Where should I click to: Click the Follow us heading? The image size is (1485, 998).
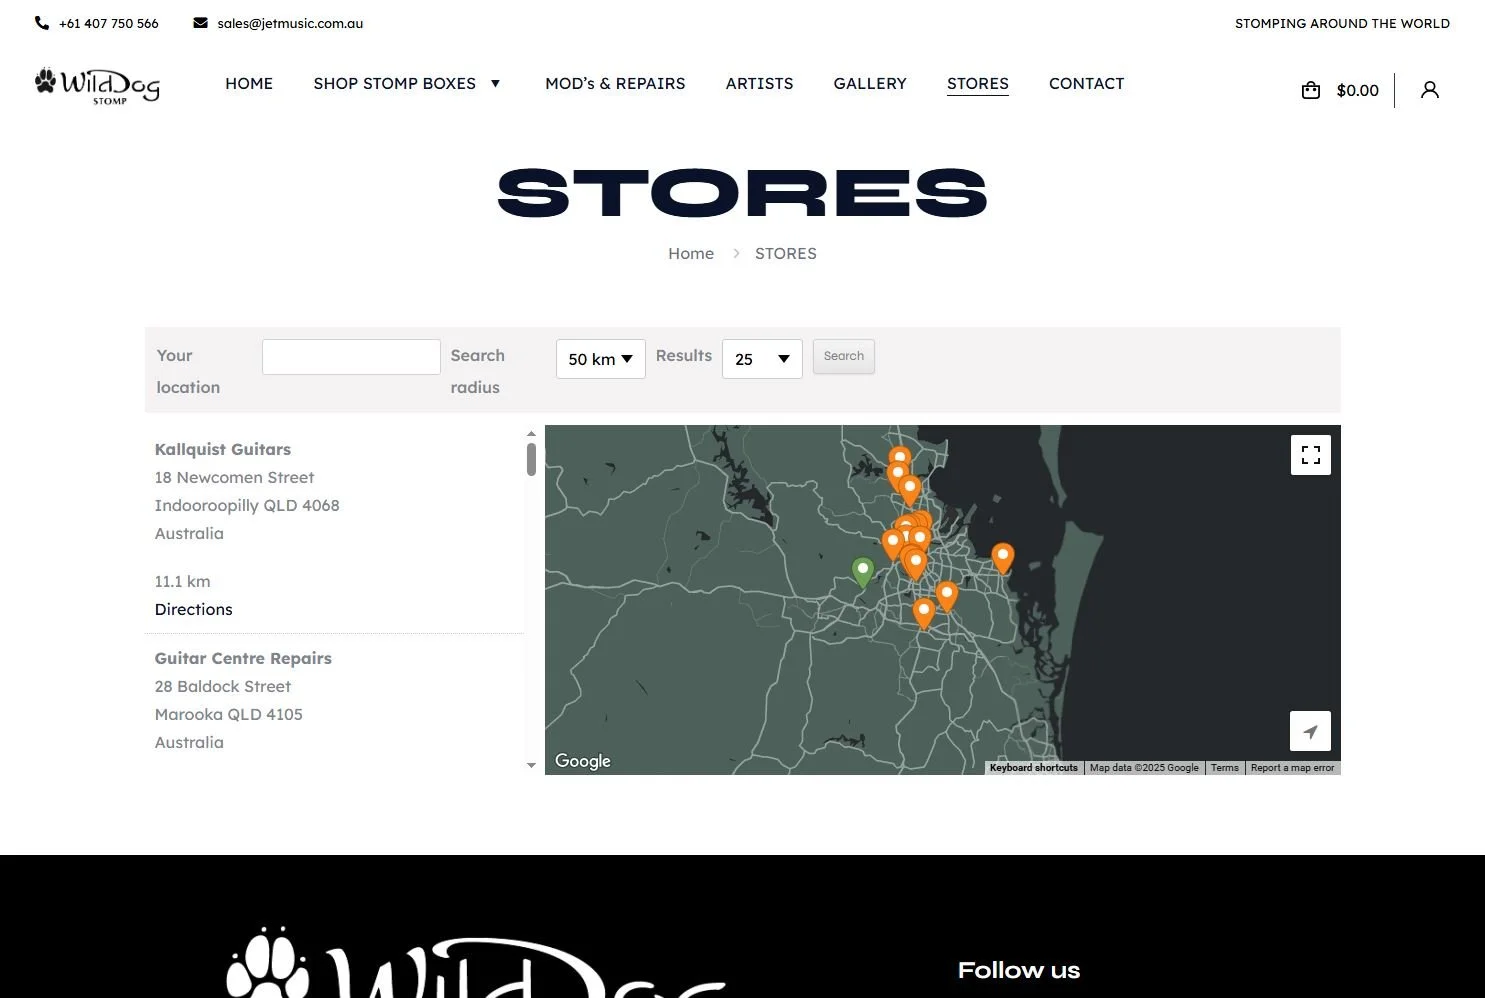pyautogui.click(x=1019, y=970)
